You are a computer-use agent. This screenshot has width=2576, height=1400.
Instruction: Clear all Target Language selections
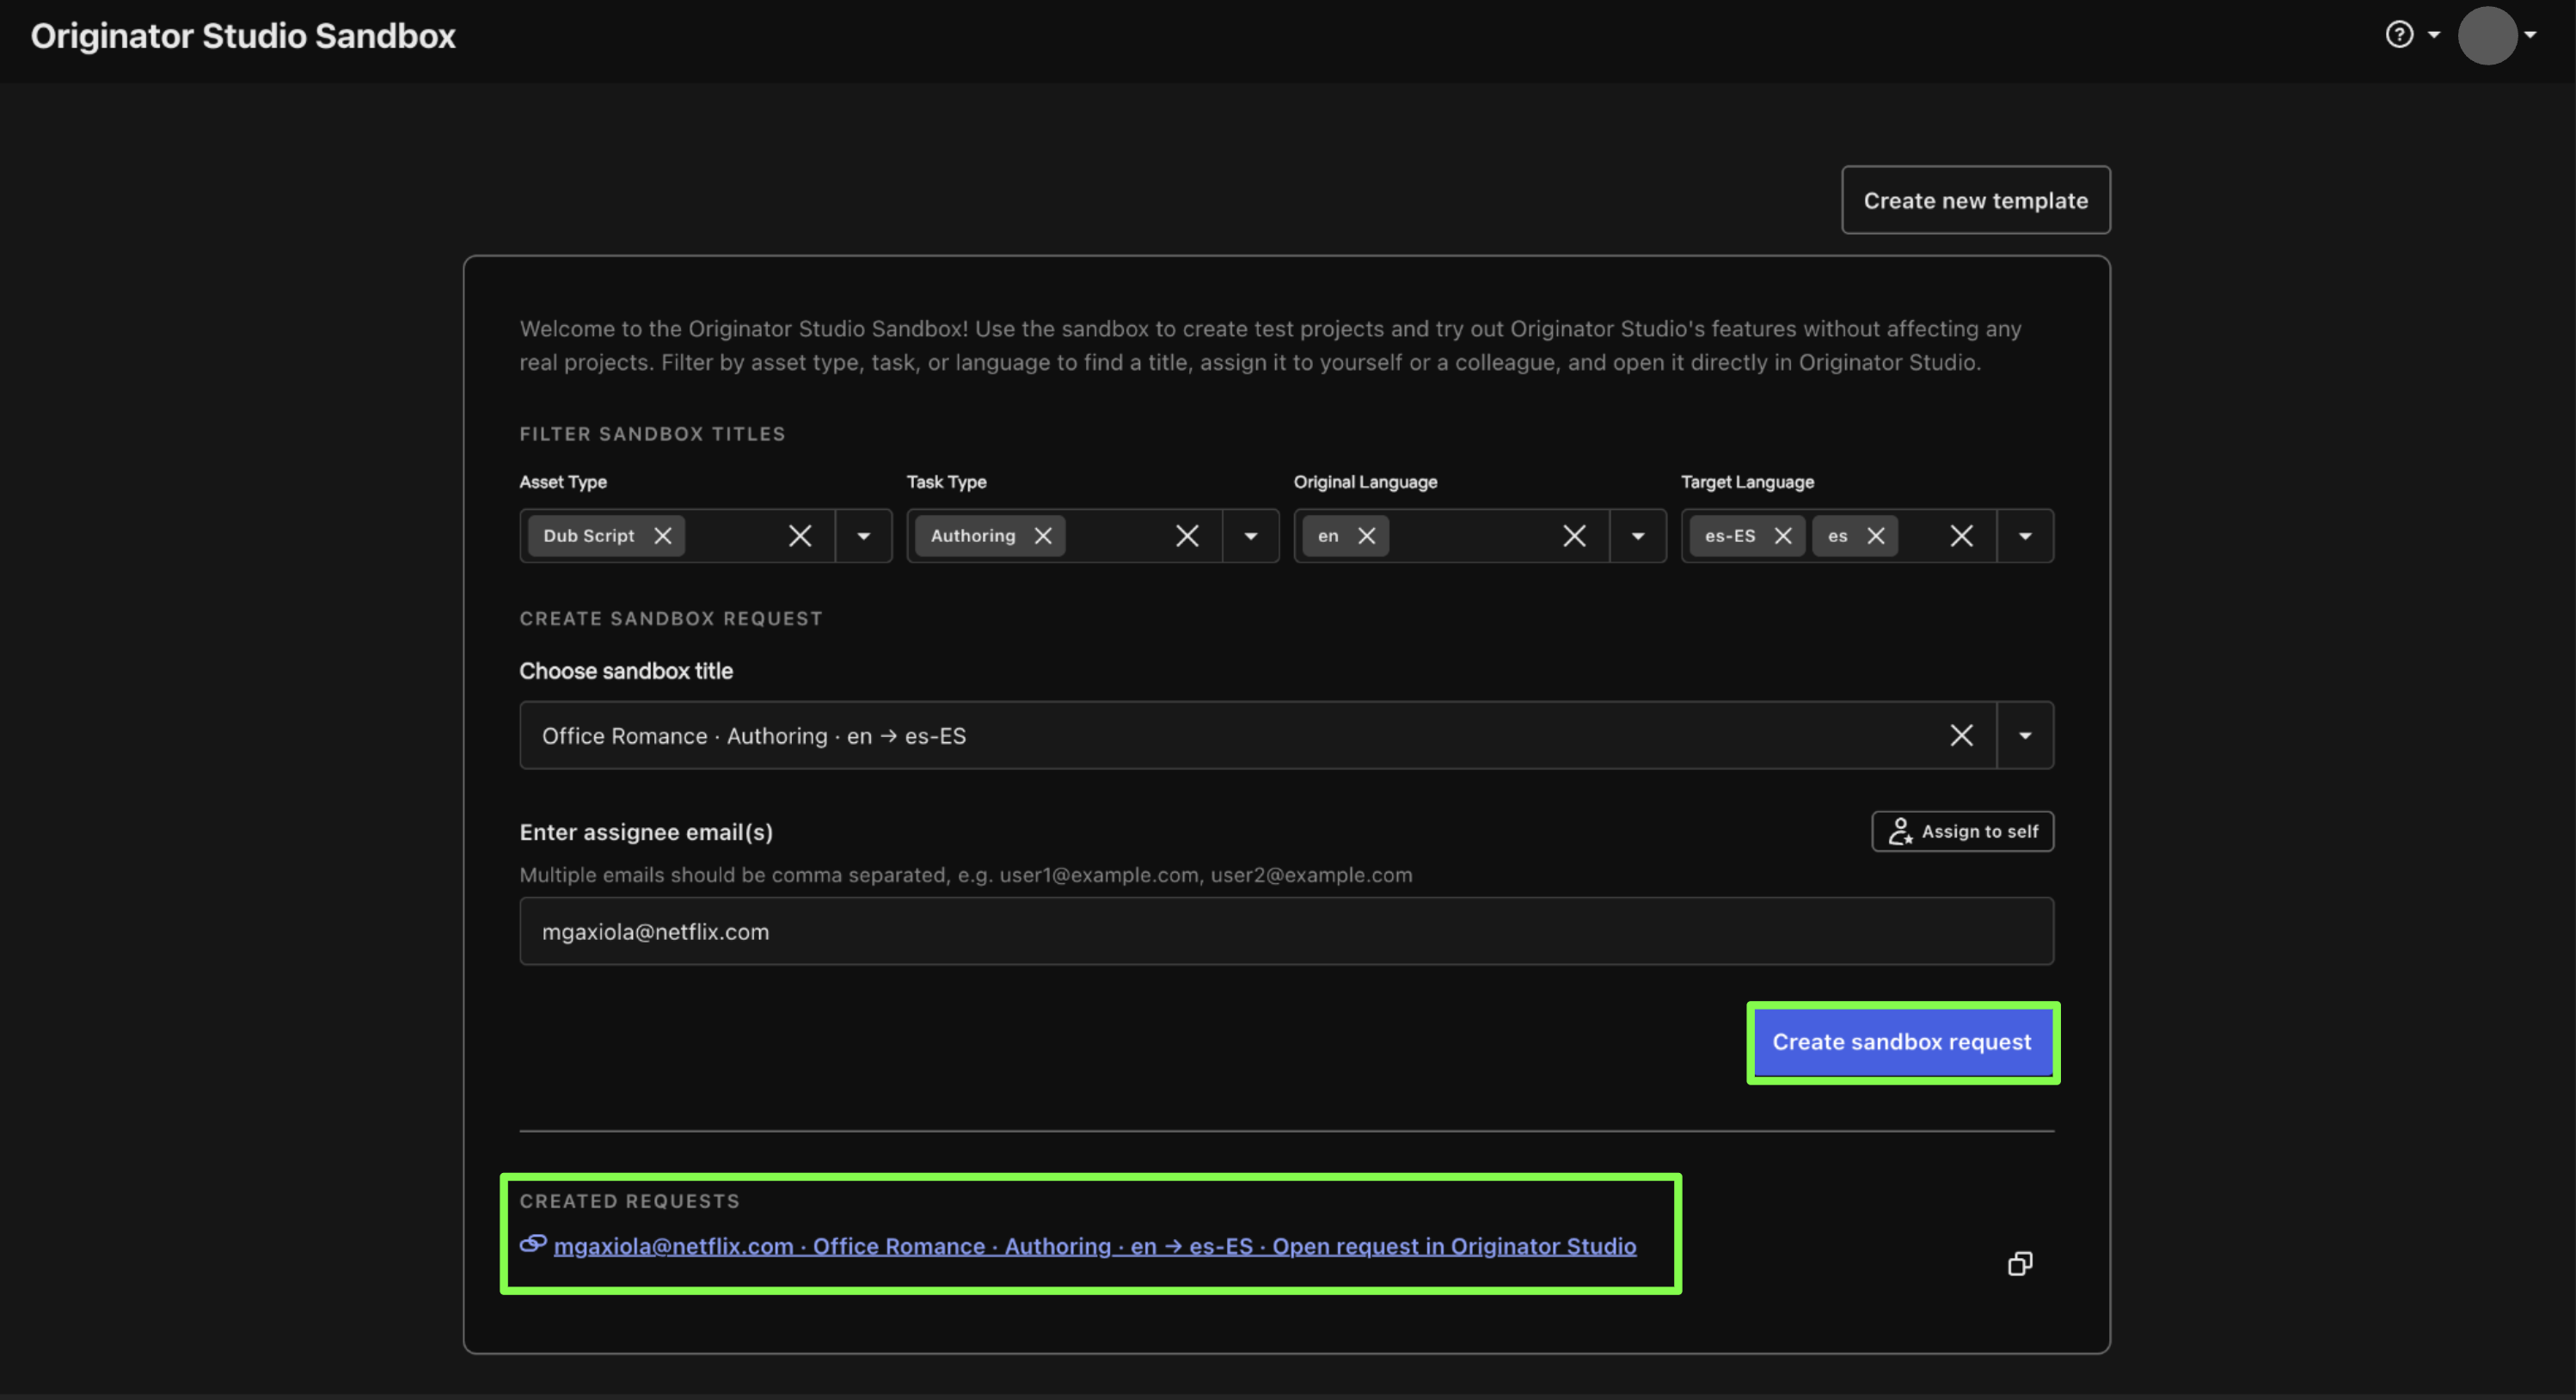[1962, 536]
